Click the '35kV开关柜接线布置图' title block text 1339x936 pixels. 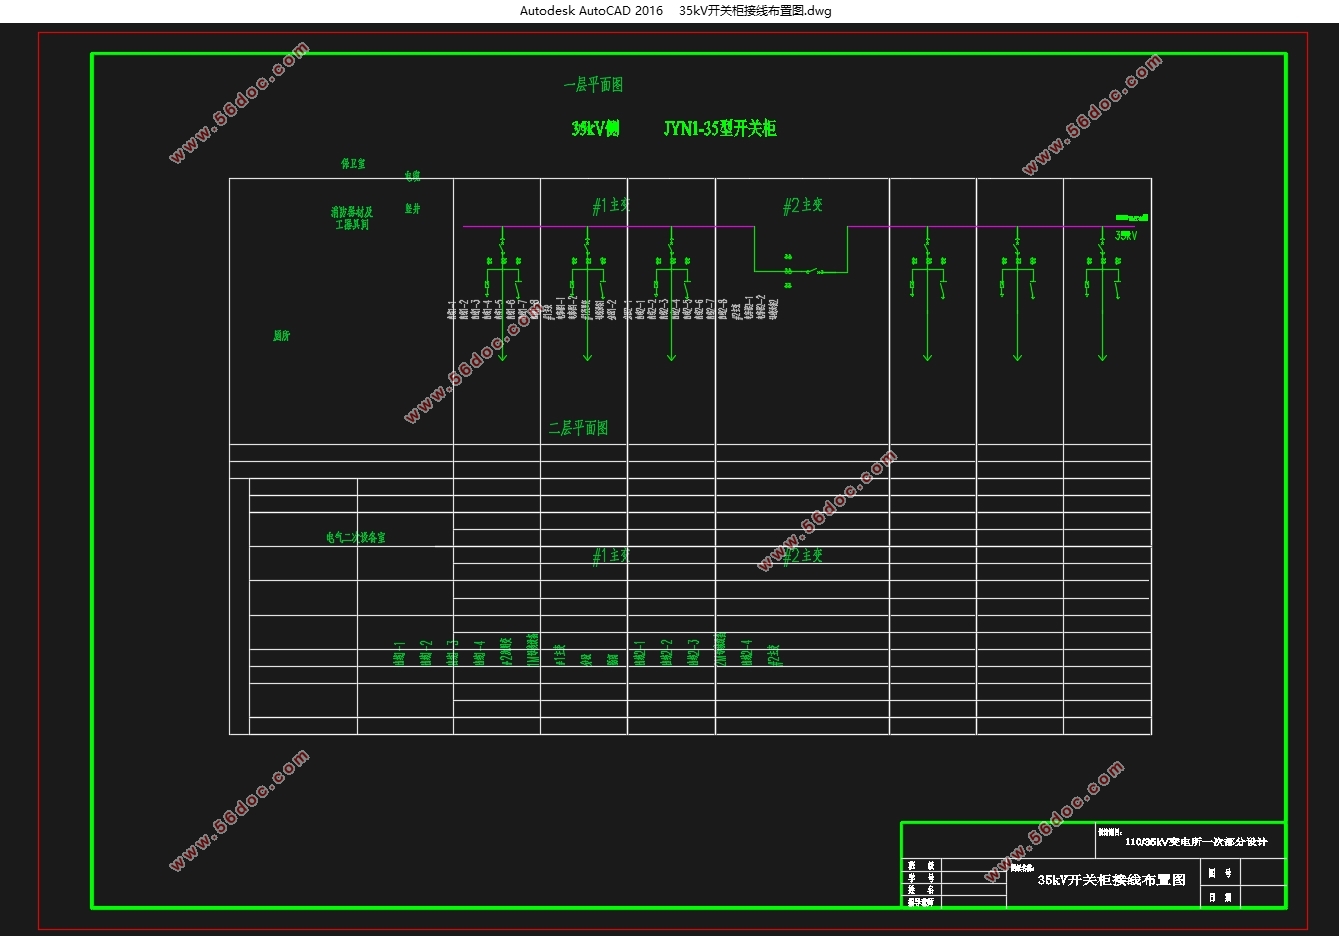tap(1111, 880)
